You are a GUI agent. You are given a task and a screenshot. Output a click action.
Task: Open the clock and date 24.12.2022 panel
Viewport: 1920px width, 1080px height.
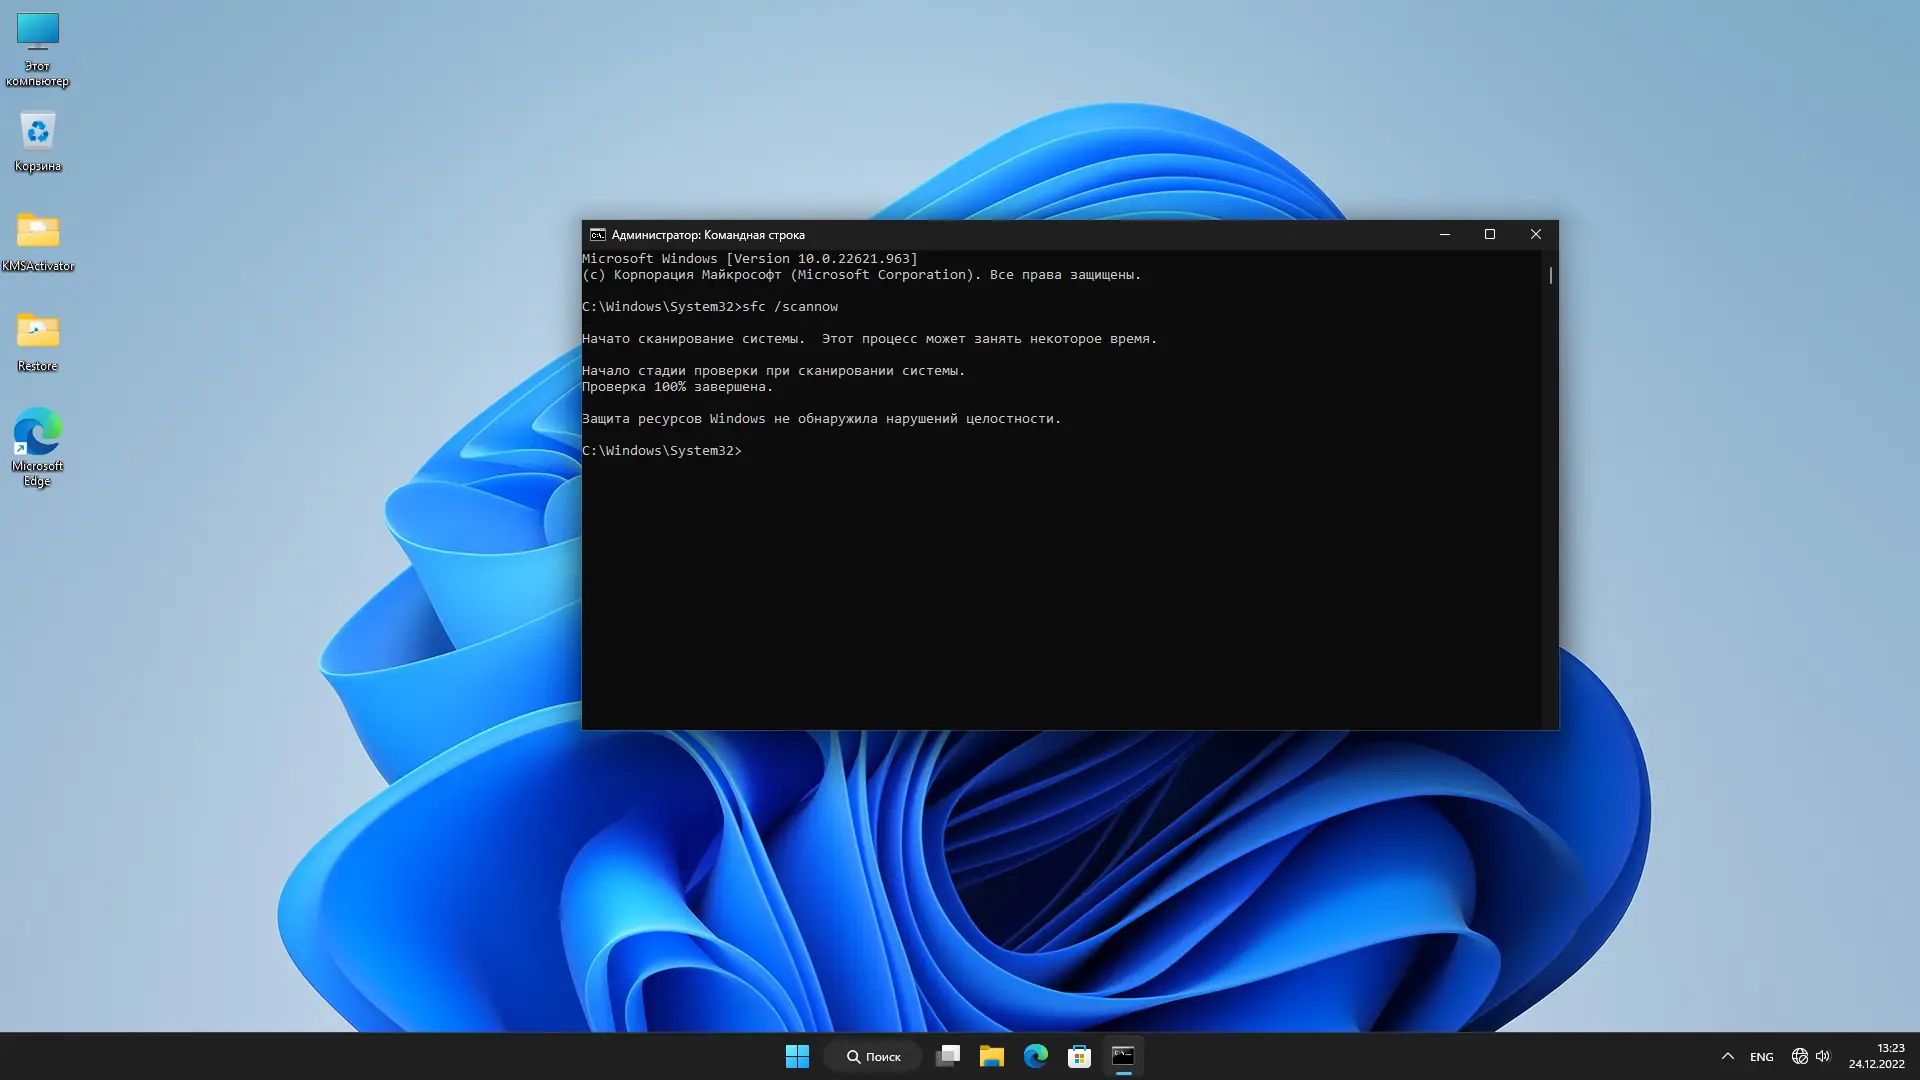pos(1876,1056)
